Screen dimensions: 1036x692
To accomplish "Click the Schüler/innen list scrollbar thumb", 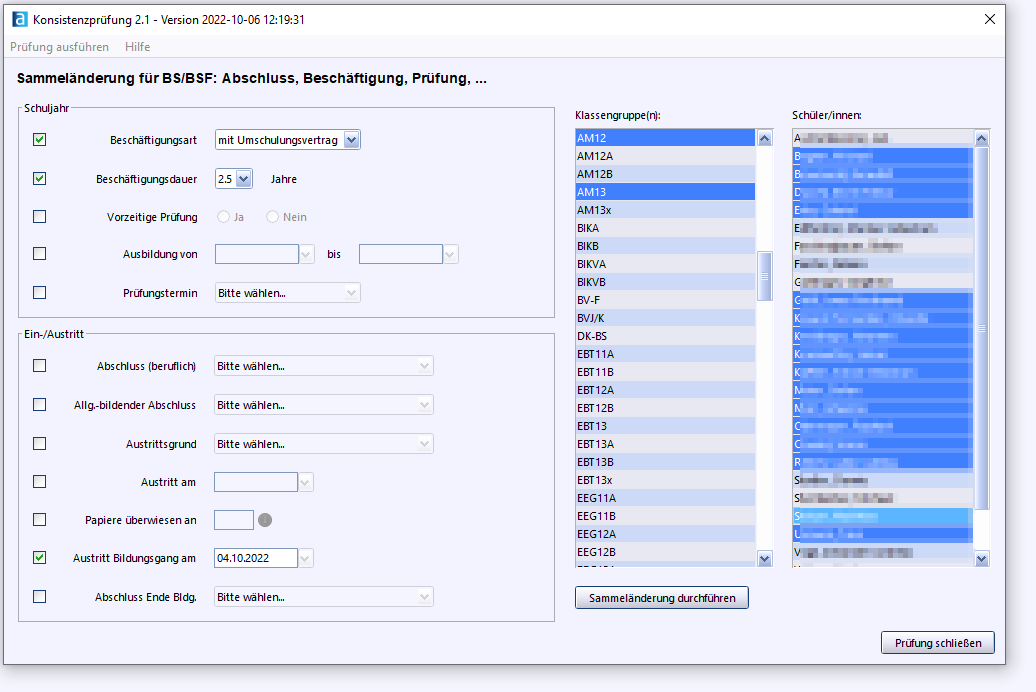I will click(x=982, y=328).
